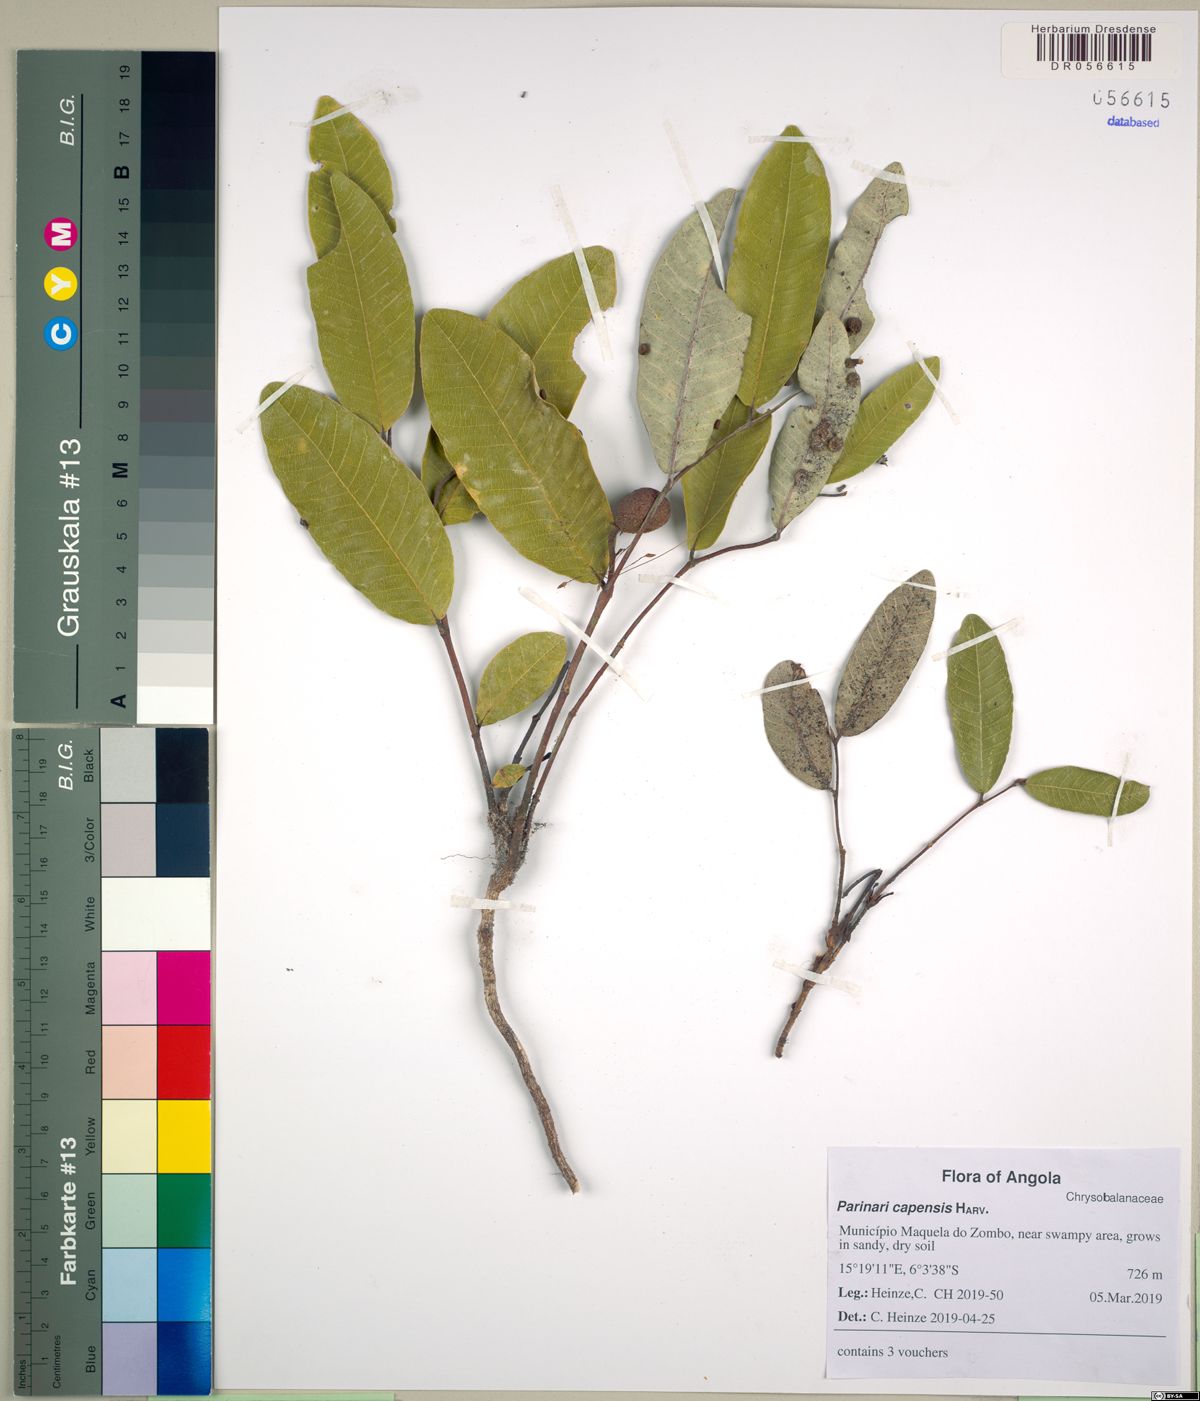1200x1401 pixels.
Task: Pick the light cyan swatch
Action: [x=129, y=1284]
